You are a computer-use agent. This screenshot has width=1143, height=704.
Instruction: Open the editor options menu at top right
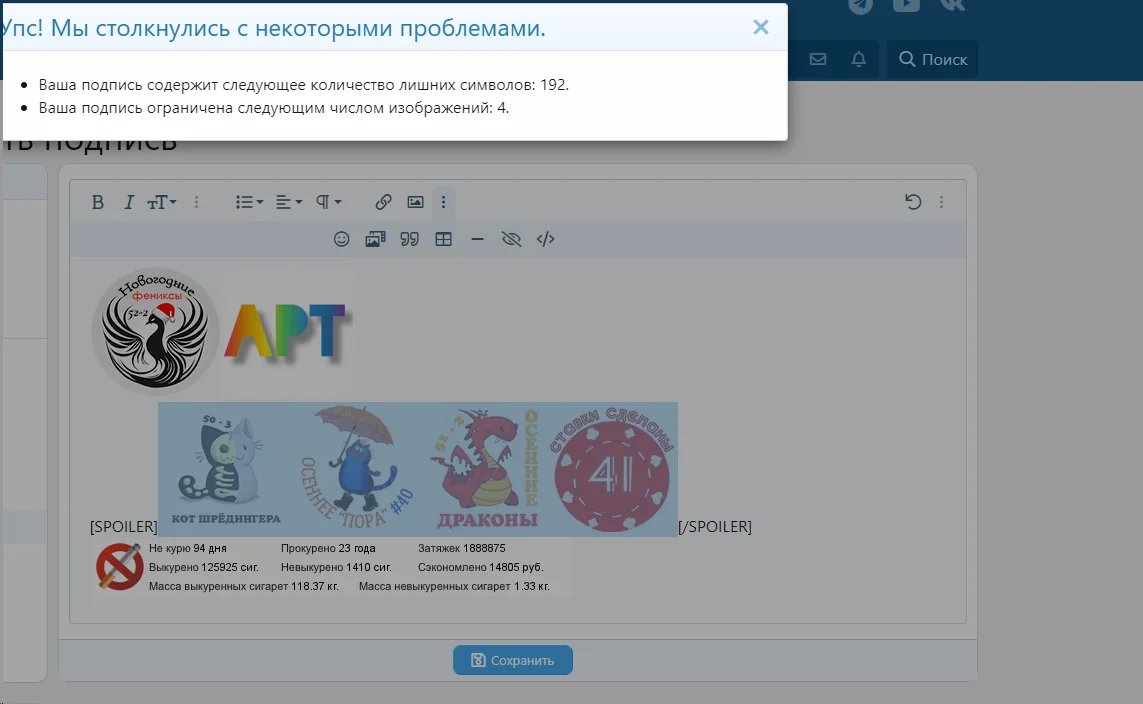coord(940,201)
